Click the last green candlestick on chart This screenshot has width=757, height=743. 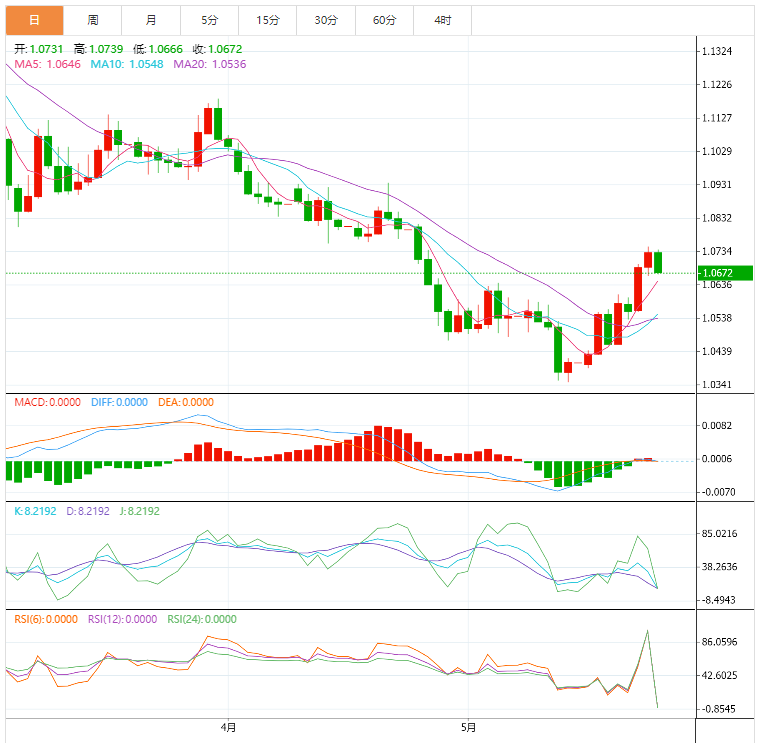658,262
